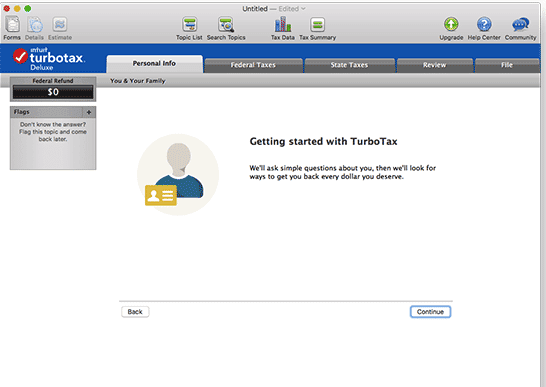Click the "Don't know the answer?" hint text
546x387 pixels.
(x=53, y=124)
